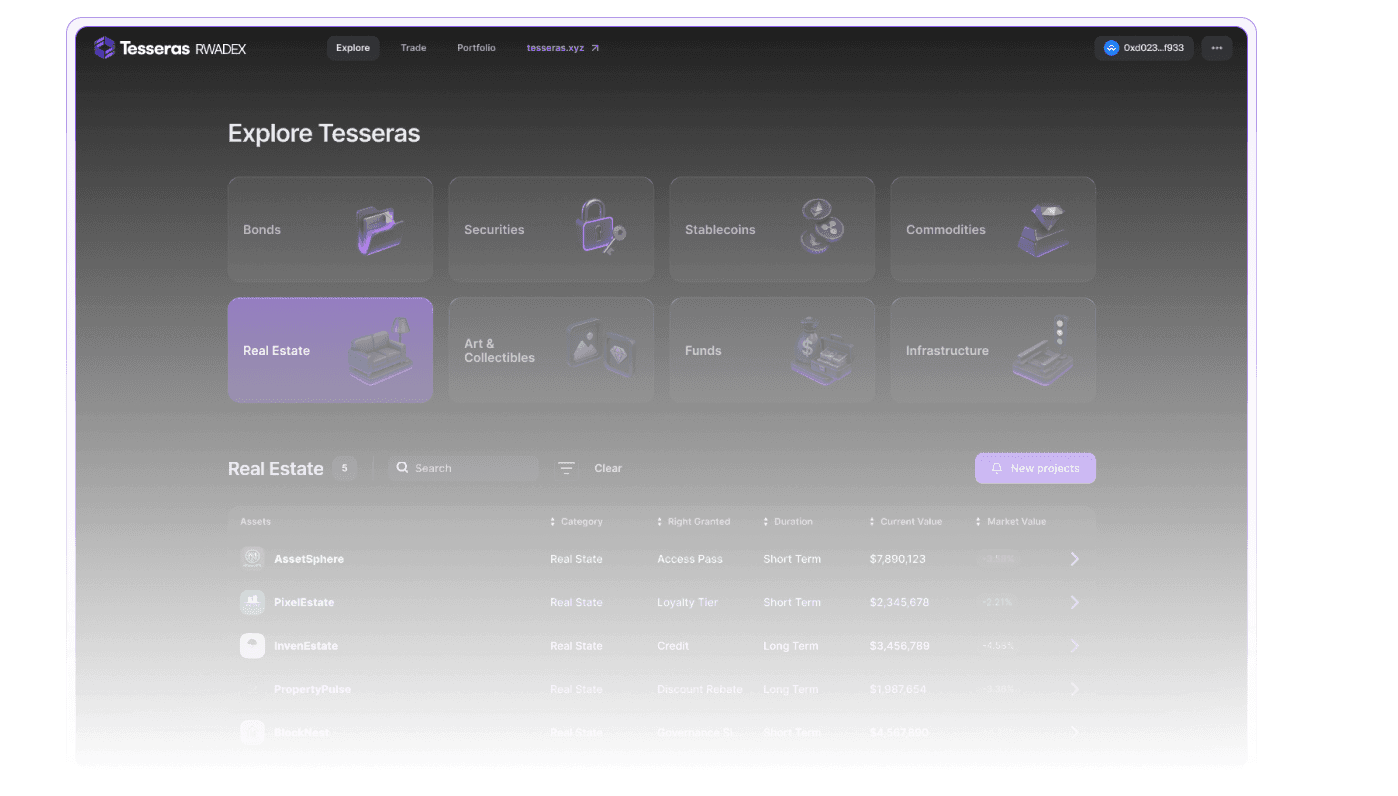Toggle the Stablecoins category filter
Viewport: 1398px width, 796px height.
point(771,229)
